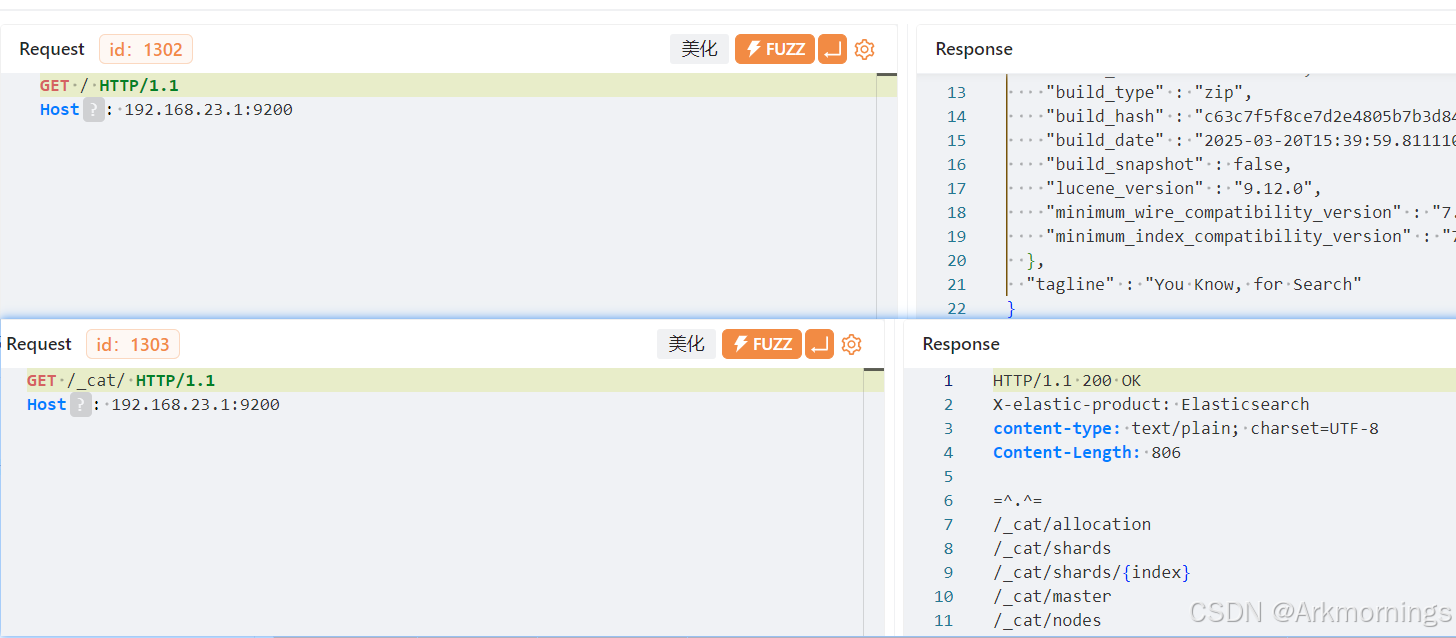The width and height of the screenshot is (1456, 638).
Task: Click the FUZZ button in request 1303
Action: [762, 344]
